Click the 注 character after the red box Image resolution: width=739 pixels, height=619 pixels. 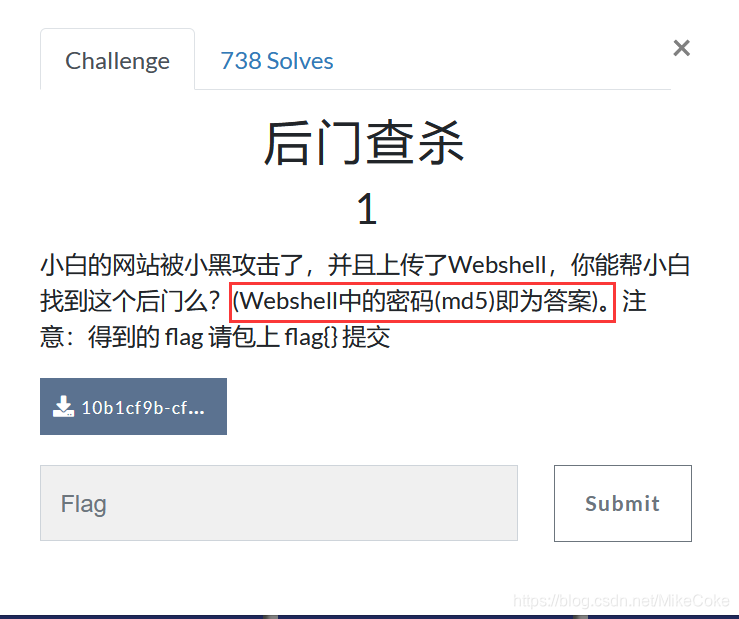pos(634,301)
